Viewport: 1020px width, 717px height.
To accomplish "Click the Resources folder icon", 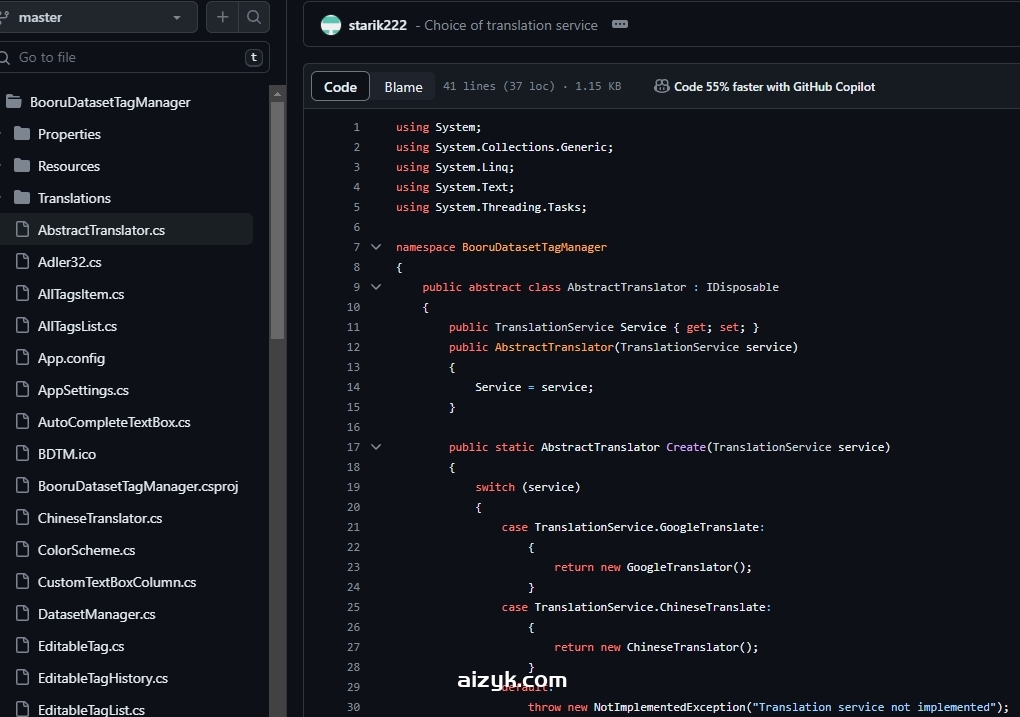I will click(22, 166).
